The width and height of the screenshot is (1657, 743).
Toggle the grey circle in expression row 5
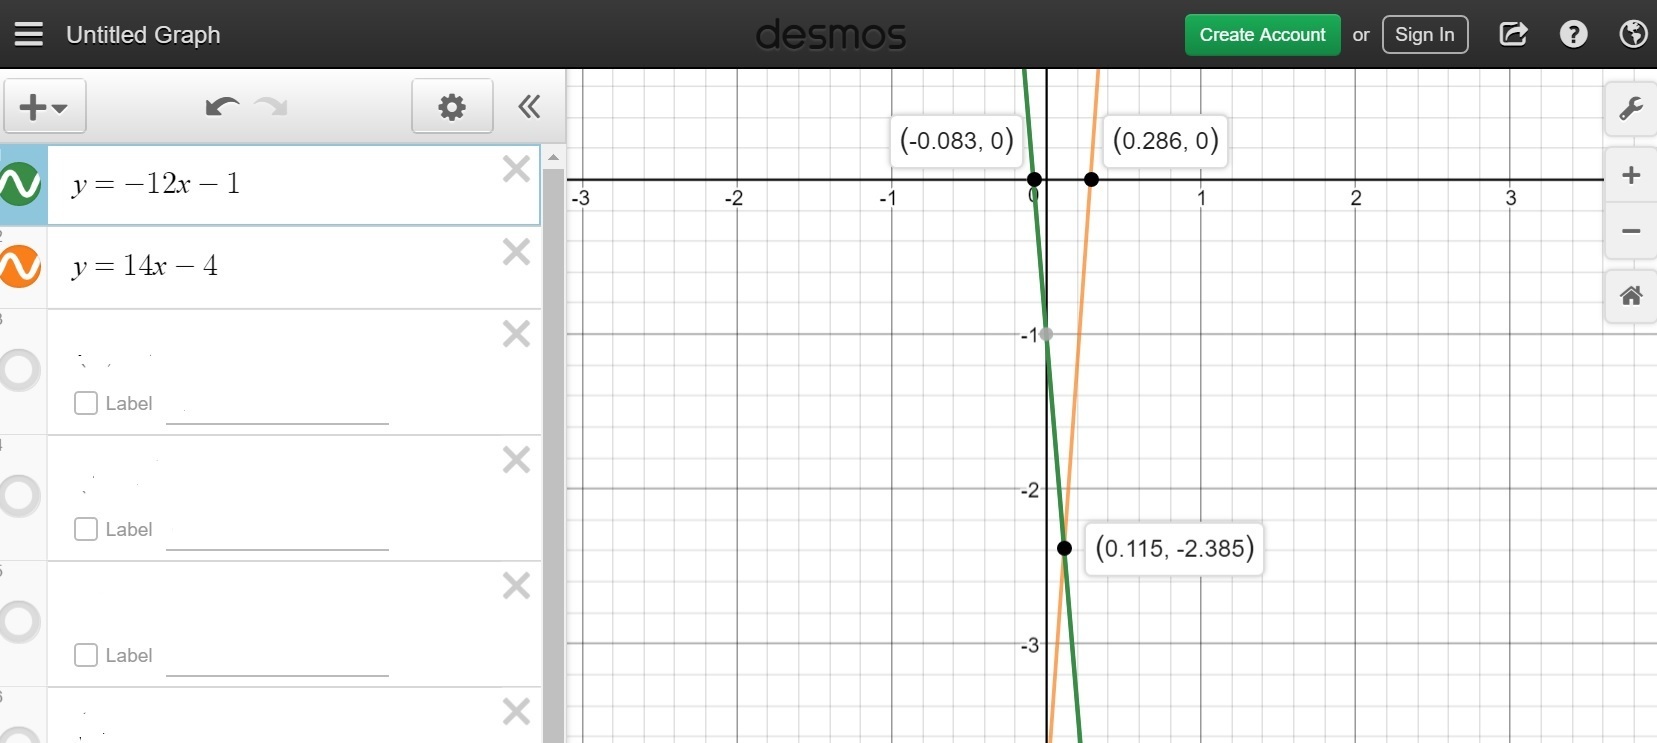click(20, 622)
